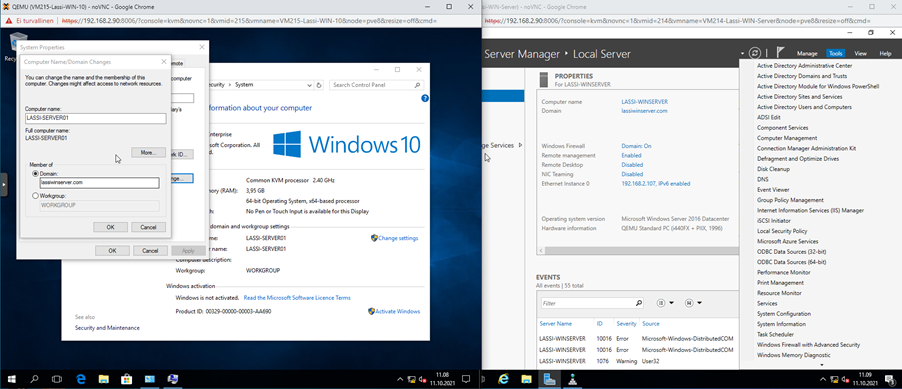This screenshot has width=902, height=389.
Task: Open the notification center on Windows 10
Action: click(467, 379)
